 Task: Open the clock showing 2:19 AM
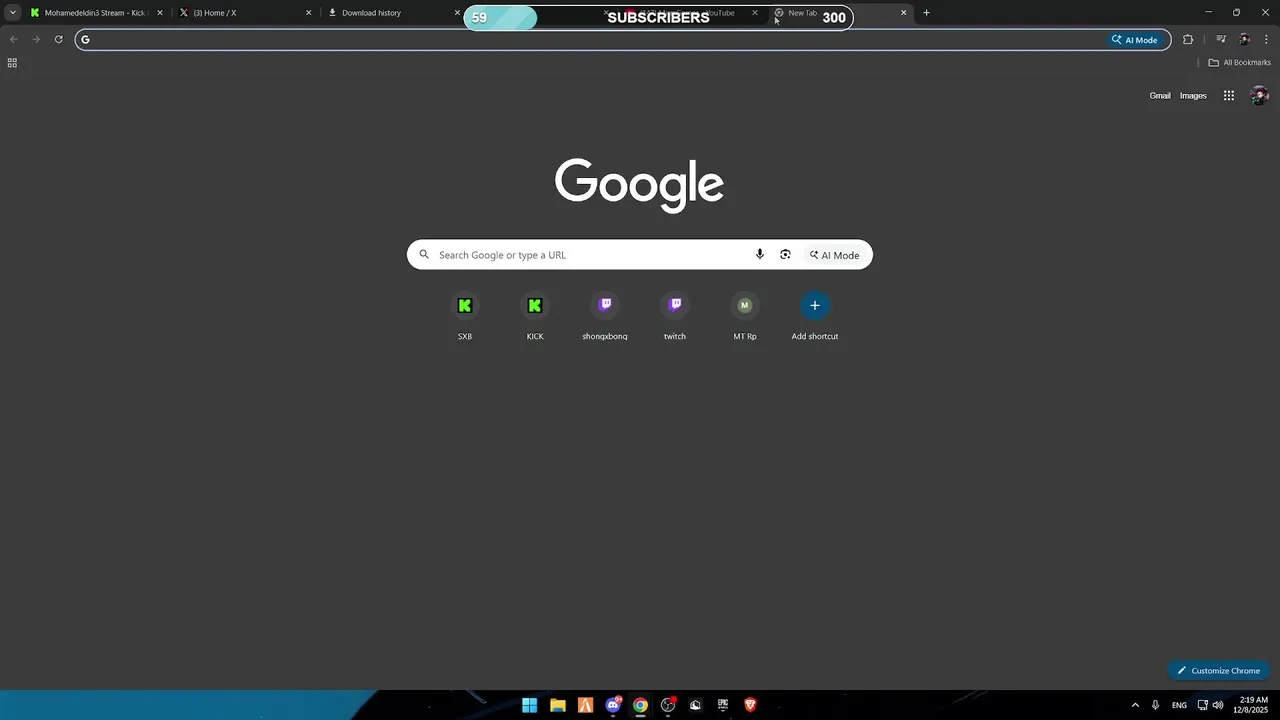pos(1253,705)
